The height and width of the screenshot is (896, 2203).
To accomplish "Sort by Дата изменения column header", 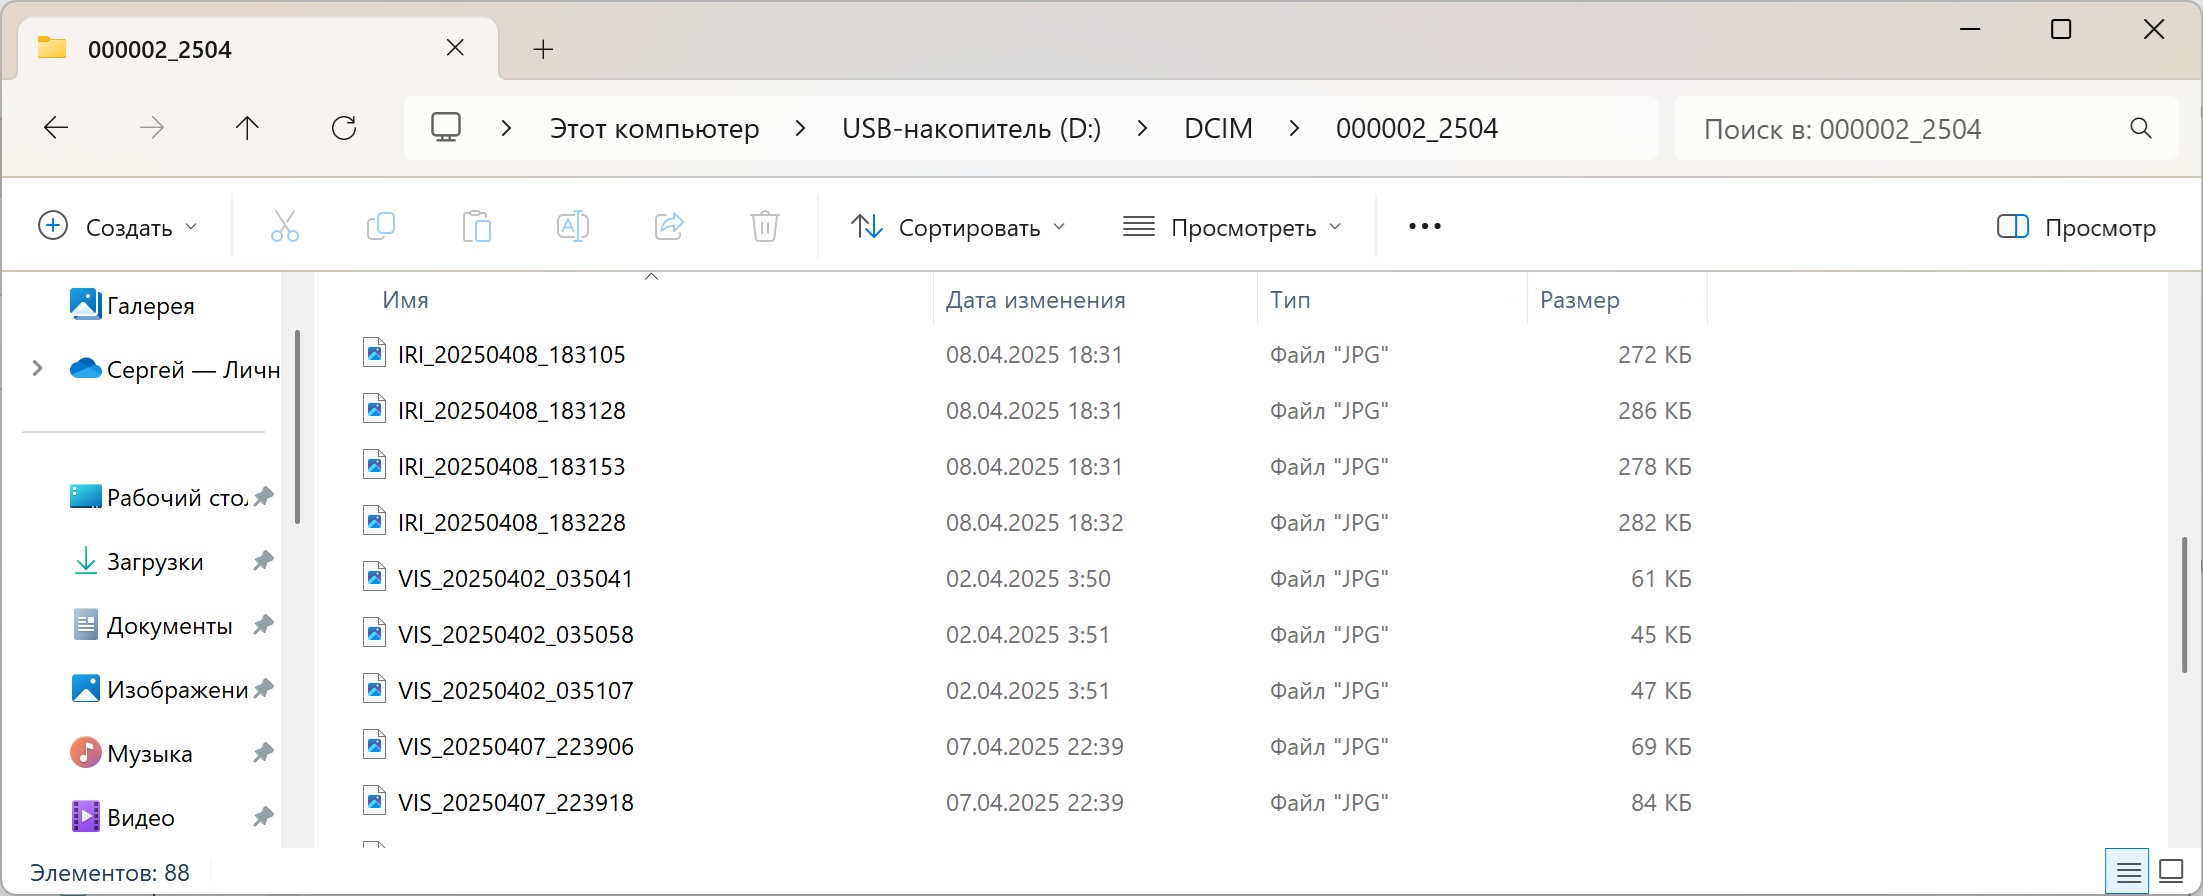I will coord(1035,300).
